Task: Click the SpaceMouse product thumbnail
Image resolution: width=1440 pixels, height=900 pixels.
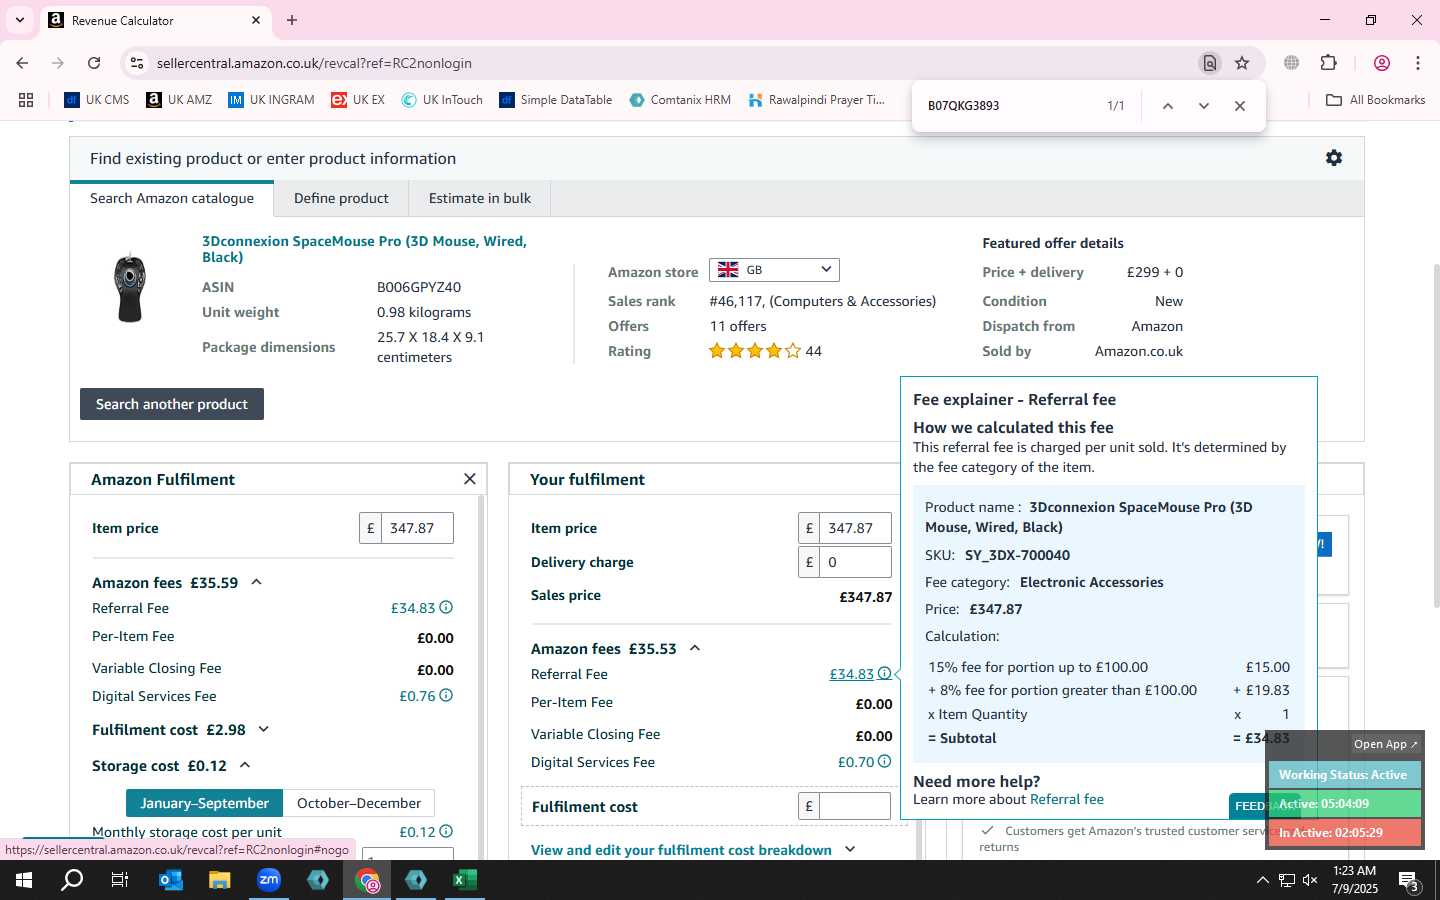Action: [130, 288]
